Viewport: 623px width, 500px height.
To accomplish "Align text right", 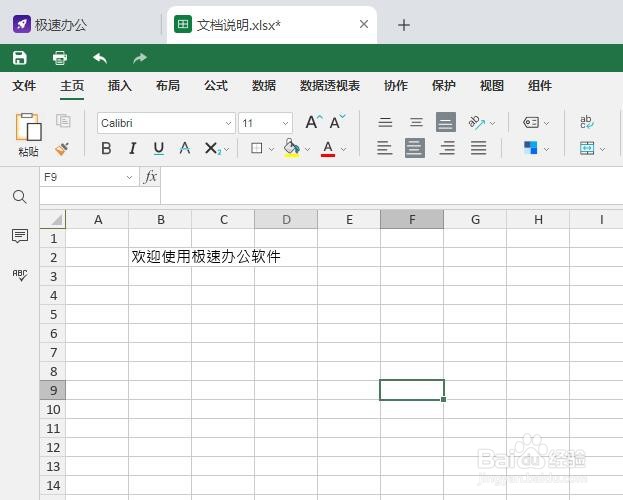I will point(447,148).
